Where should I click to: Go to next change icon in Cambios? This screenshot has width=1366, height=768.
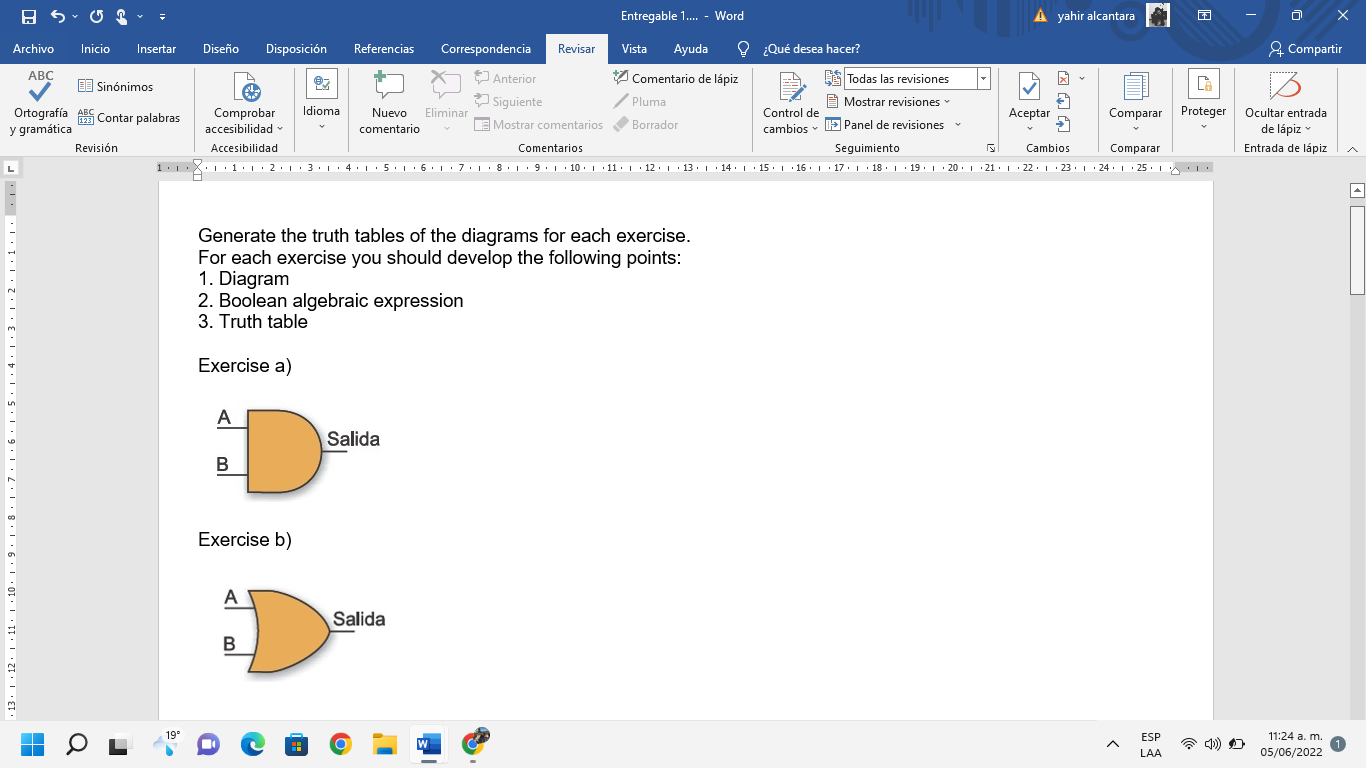(x=1063, y=124)
